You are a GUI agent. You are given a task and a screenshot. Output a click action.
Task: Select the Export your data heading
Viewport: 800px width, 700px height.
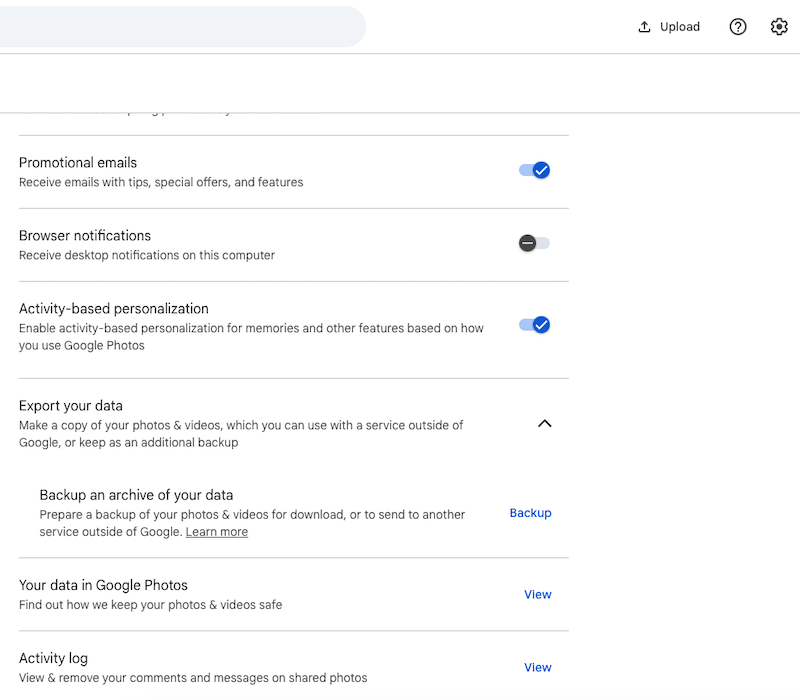click(x=71, y=406)
